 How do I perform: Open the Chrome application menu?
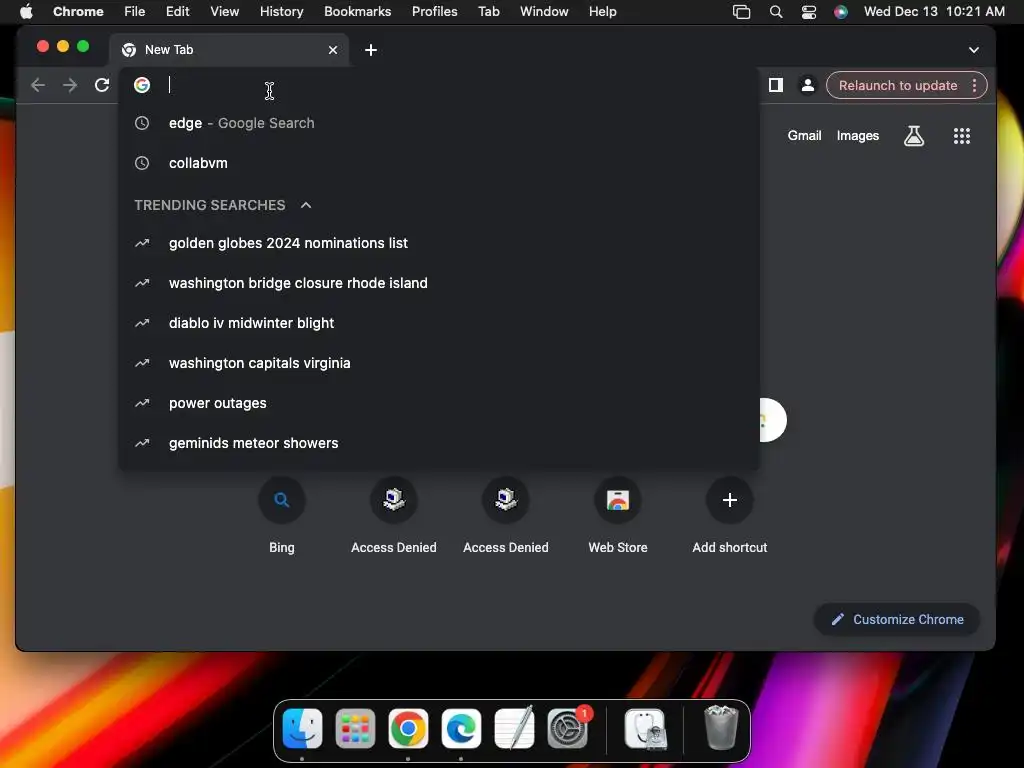[x=78, y=11]
